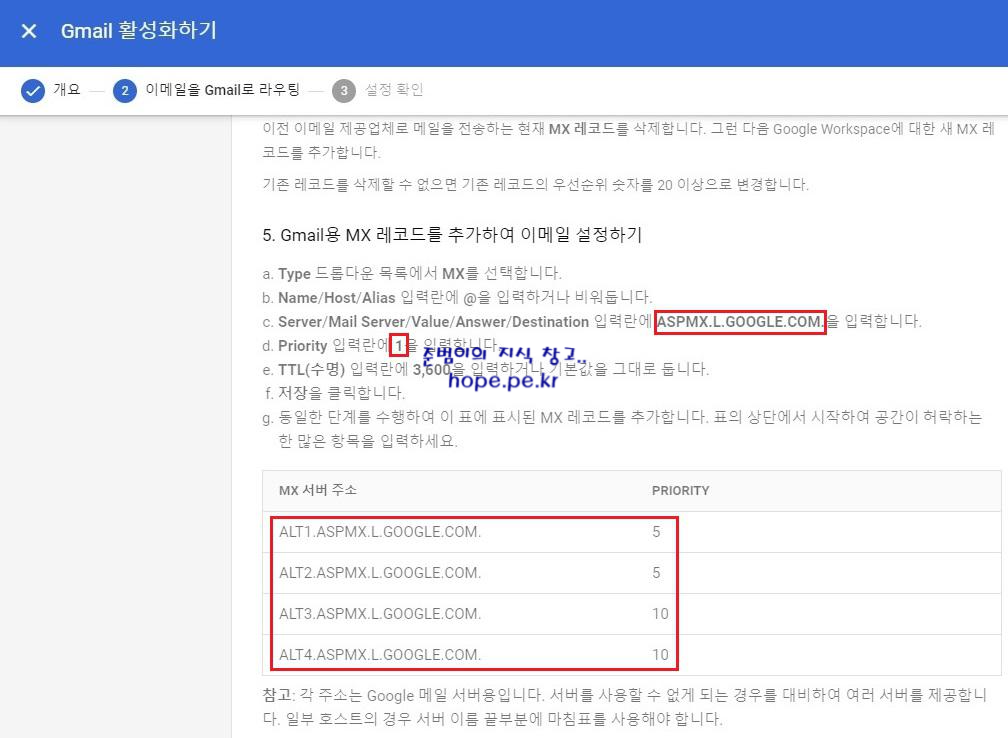Click priority 5 in ALT2 row
This screenshot has width=1008, height=738.
[x=656, y=573]
